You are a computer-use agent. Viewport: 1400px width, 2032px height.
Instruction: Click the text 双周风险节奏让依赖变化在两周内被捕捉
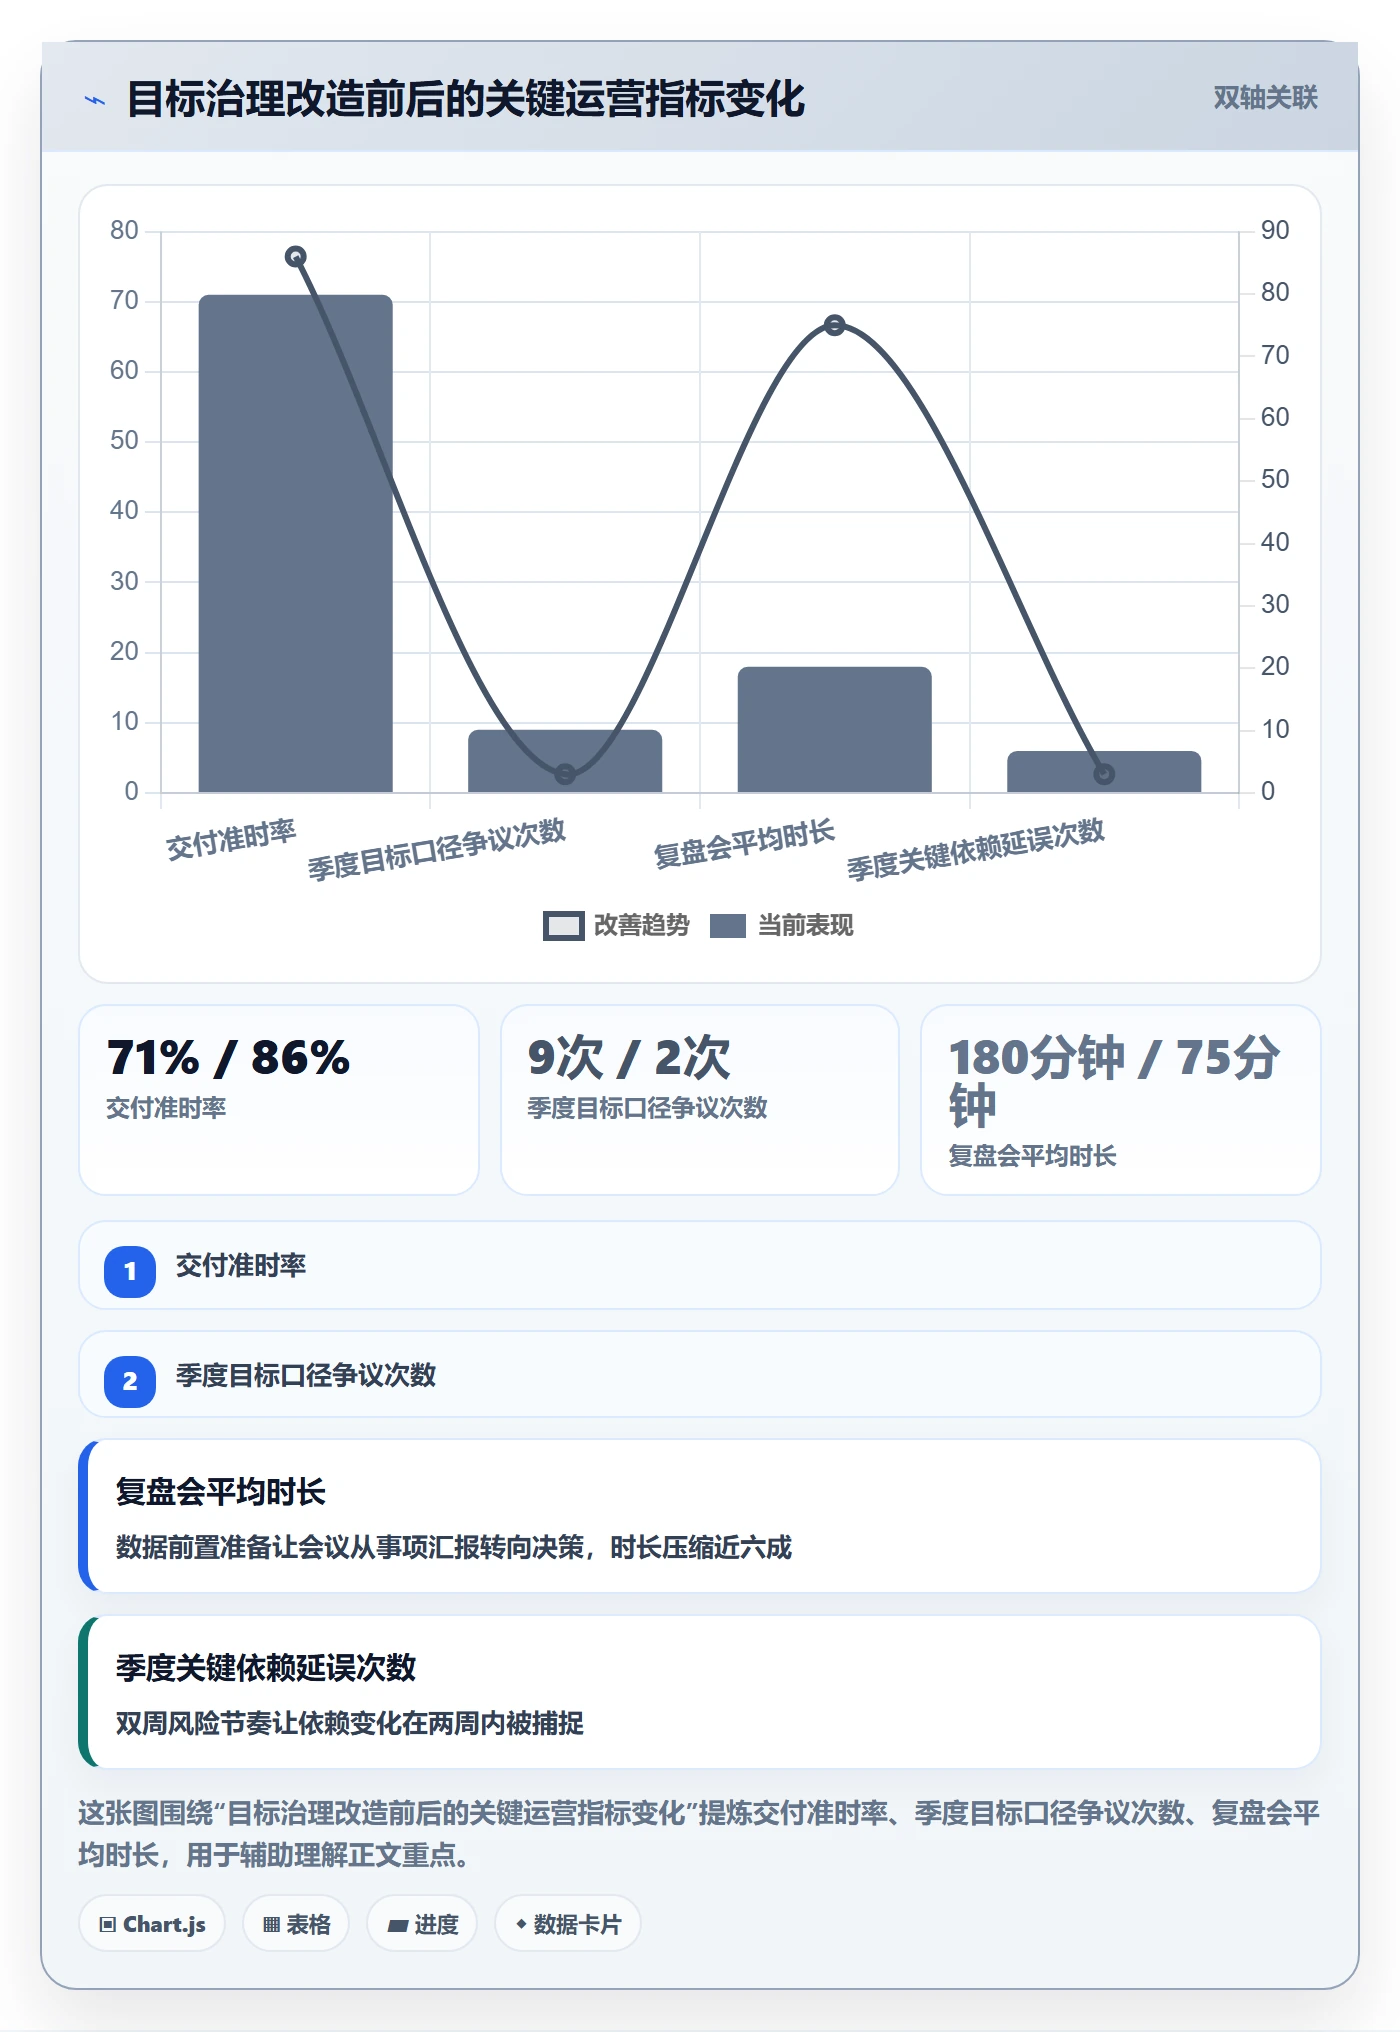tap(350, 1723)
